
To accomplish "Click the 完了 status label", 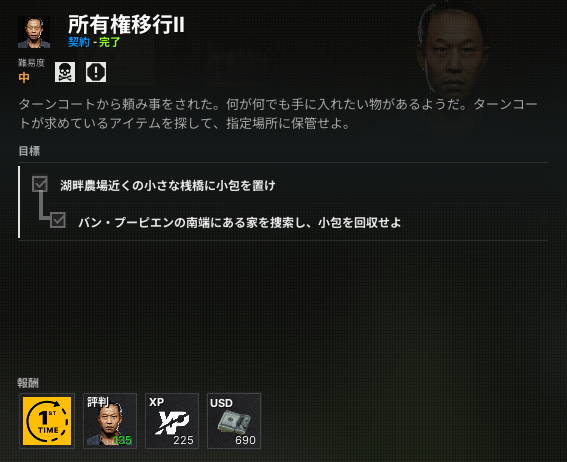I will (110, 42).
